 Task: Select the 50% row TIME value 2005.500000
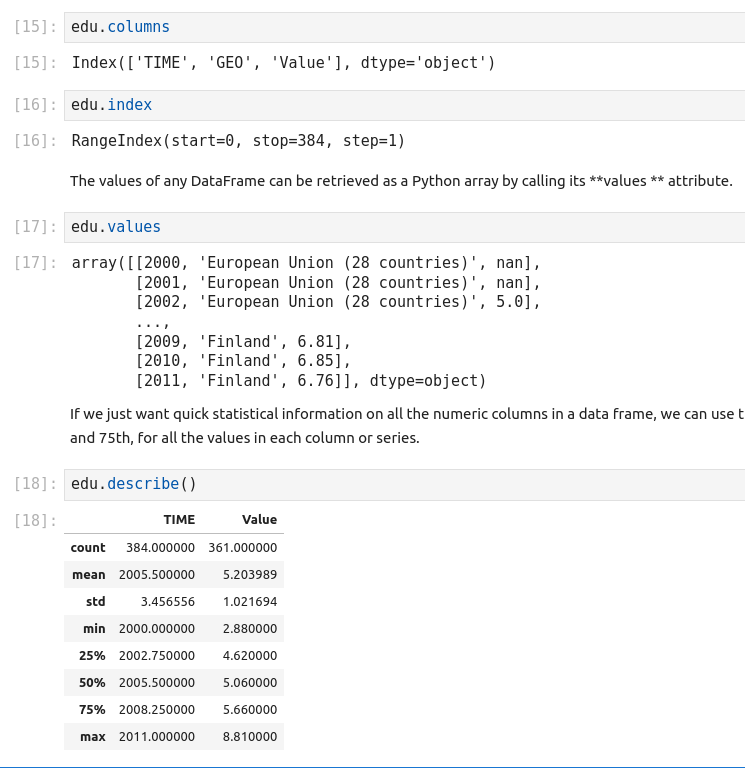click(156, 683)
